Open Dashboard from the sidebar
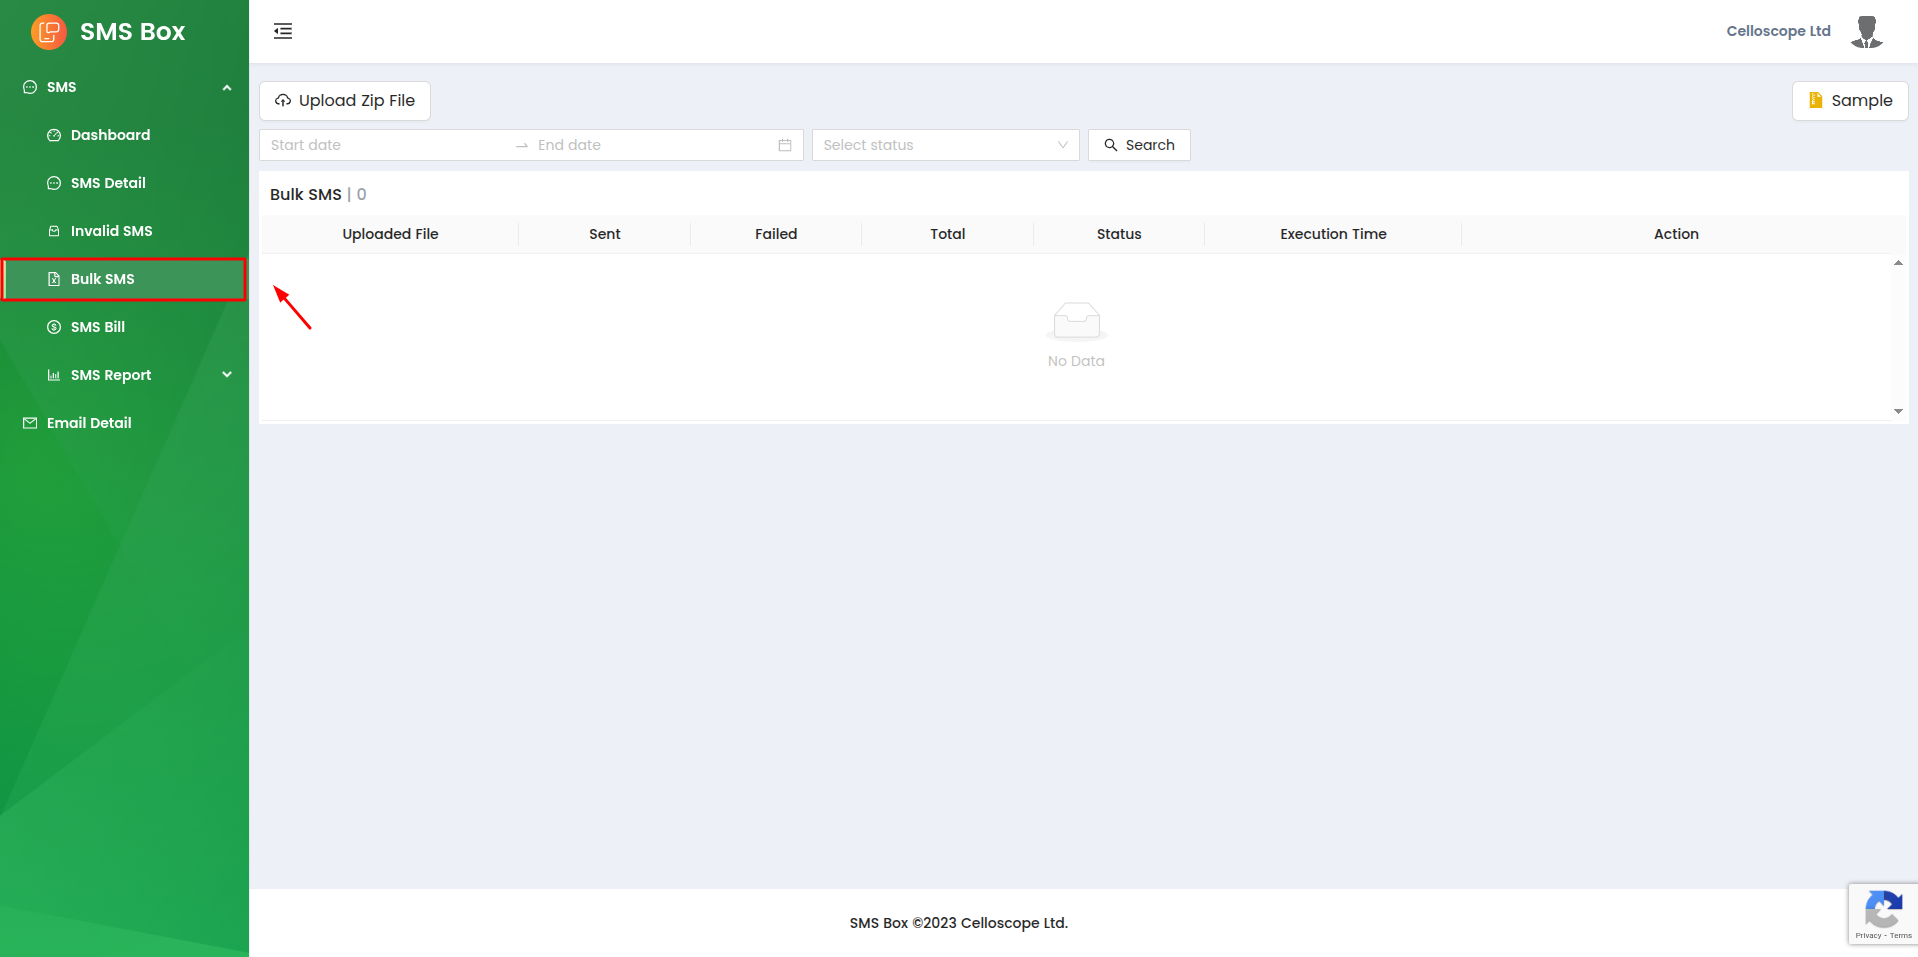The width and height of the screenshot is (1918, 957). (x=110, y=135)
